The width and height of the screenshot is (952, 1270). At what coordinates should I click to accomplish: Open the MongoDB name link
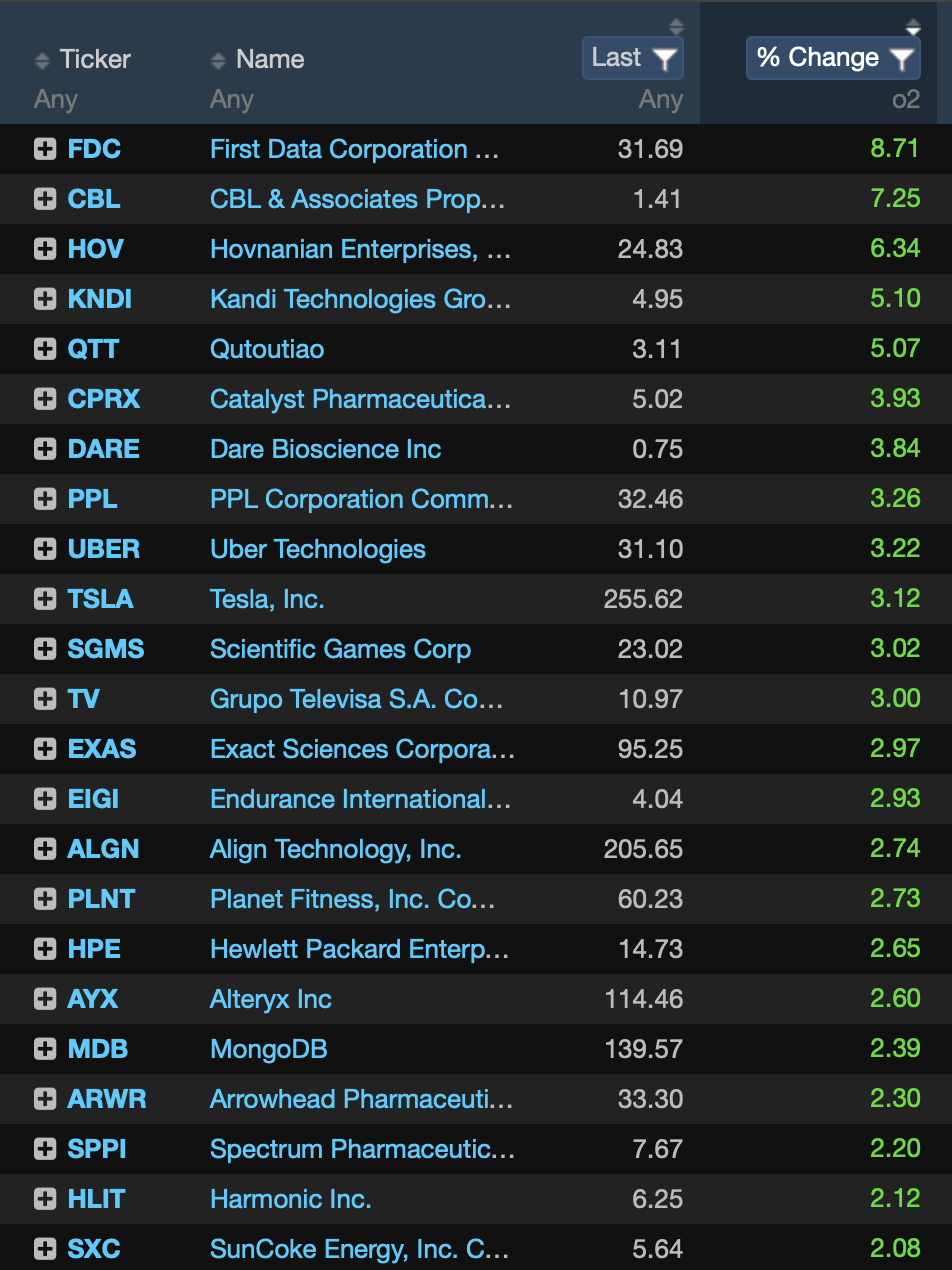pos(269,1049)
